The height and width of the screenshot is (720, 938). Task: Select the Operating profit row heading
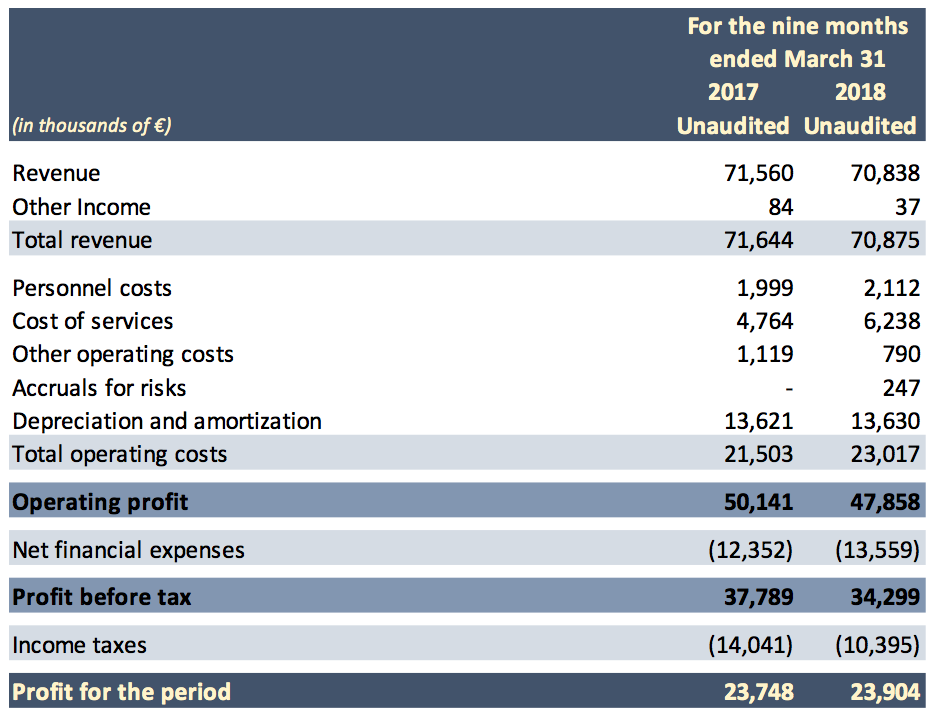click(100, 501)
